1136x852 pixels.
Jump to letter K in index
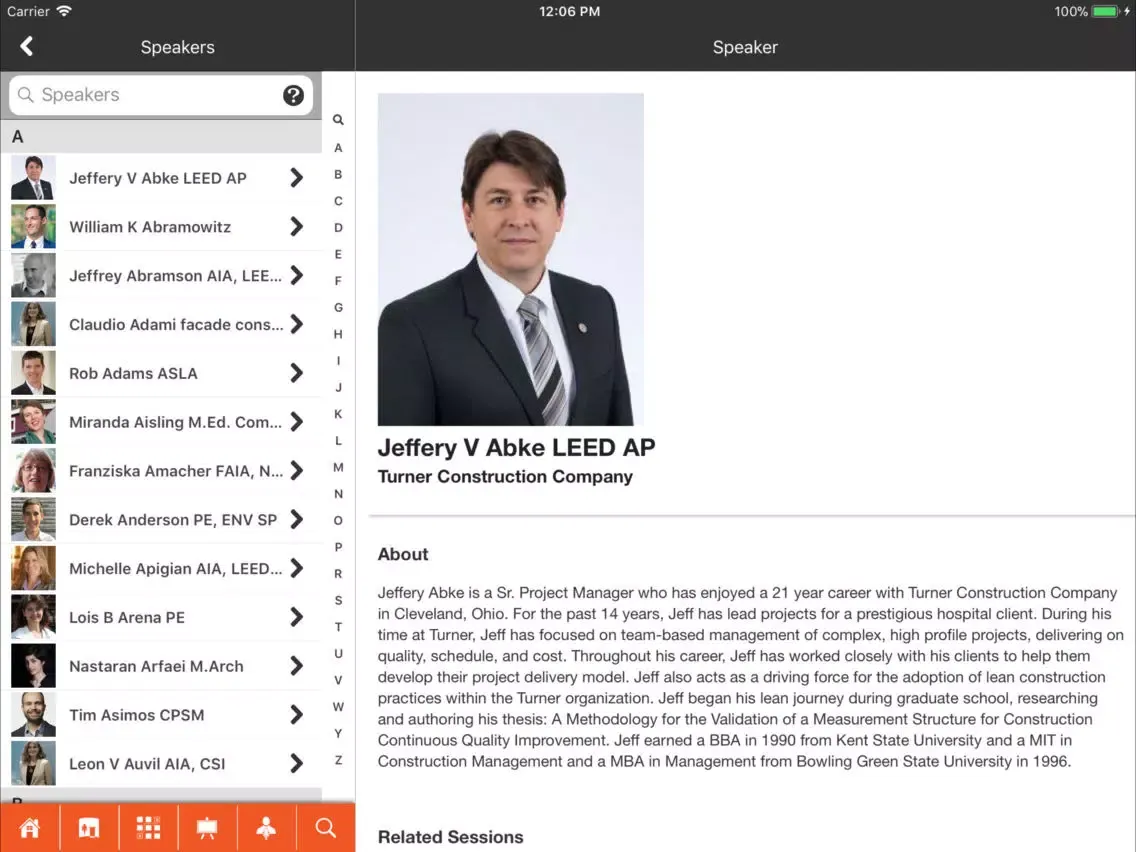pyautogui.click(x=338, y=414)
